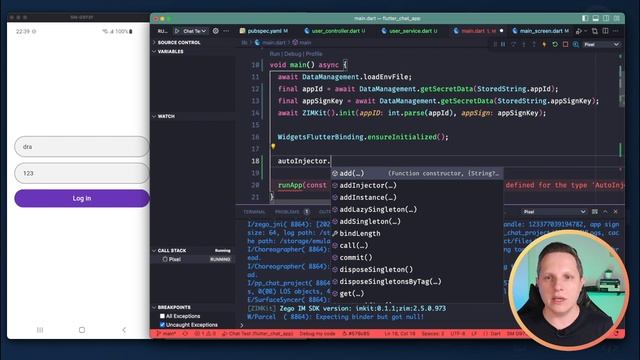This screenshot has width=640, height=360.
Task: Select the main.dart editor tab
Action: tap(479, 31)
